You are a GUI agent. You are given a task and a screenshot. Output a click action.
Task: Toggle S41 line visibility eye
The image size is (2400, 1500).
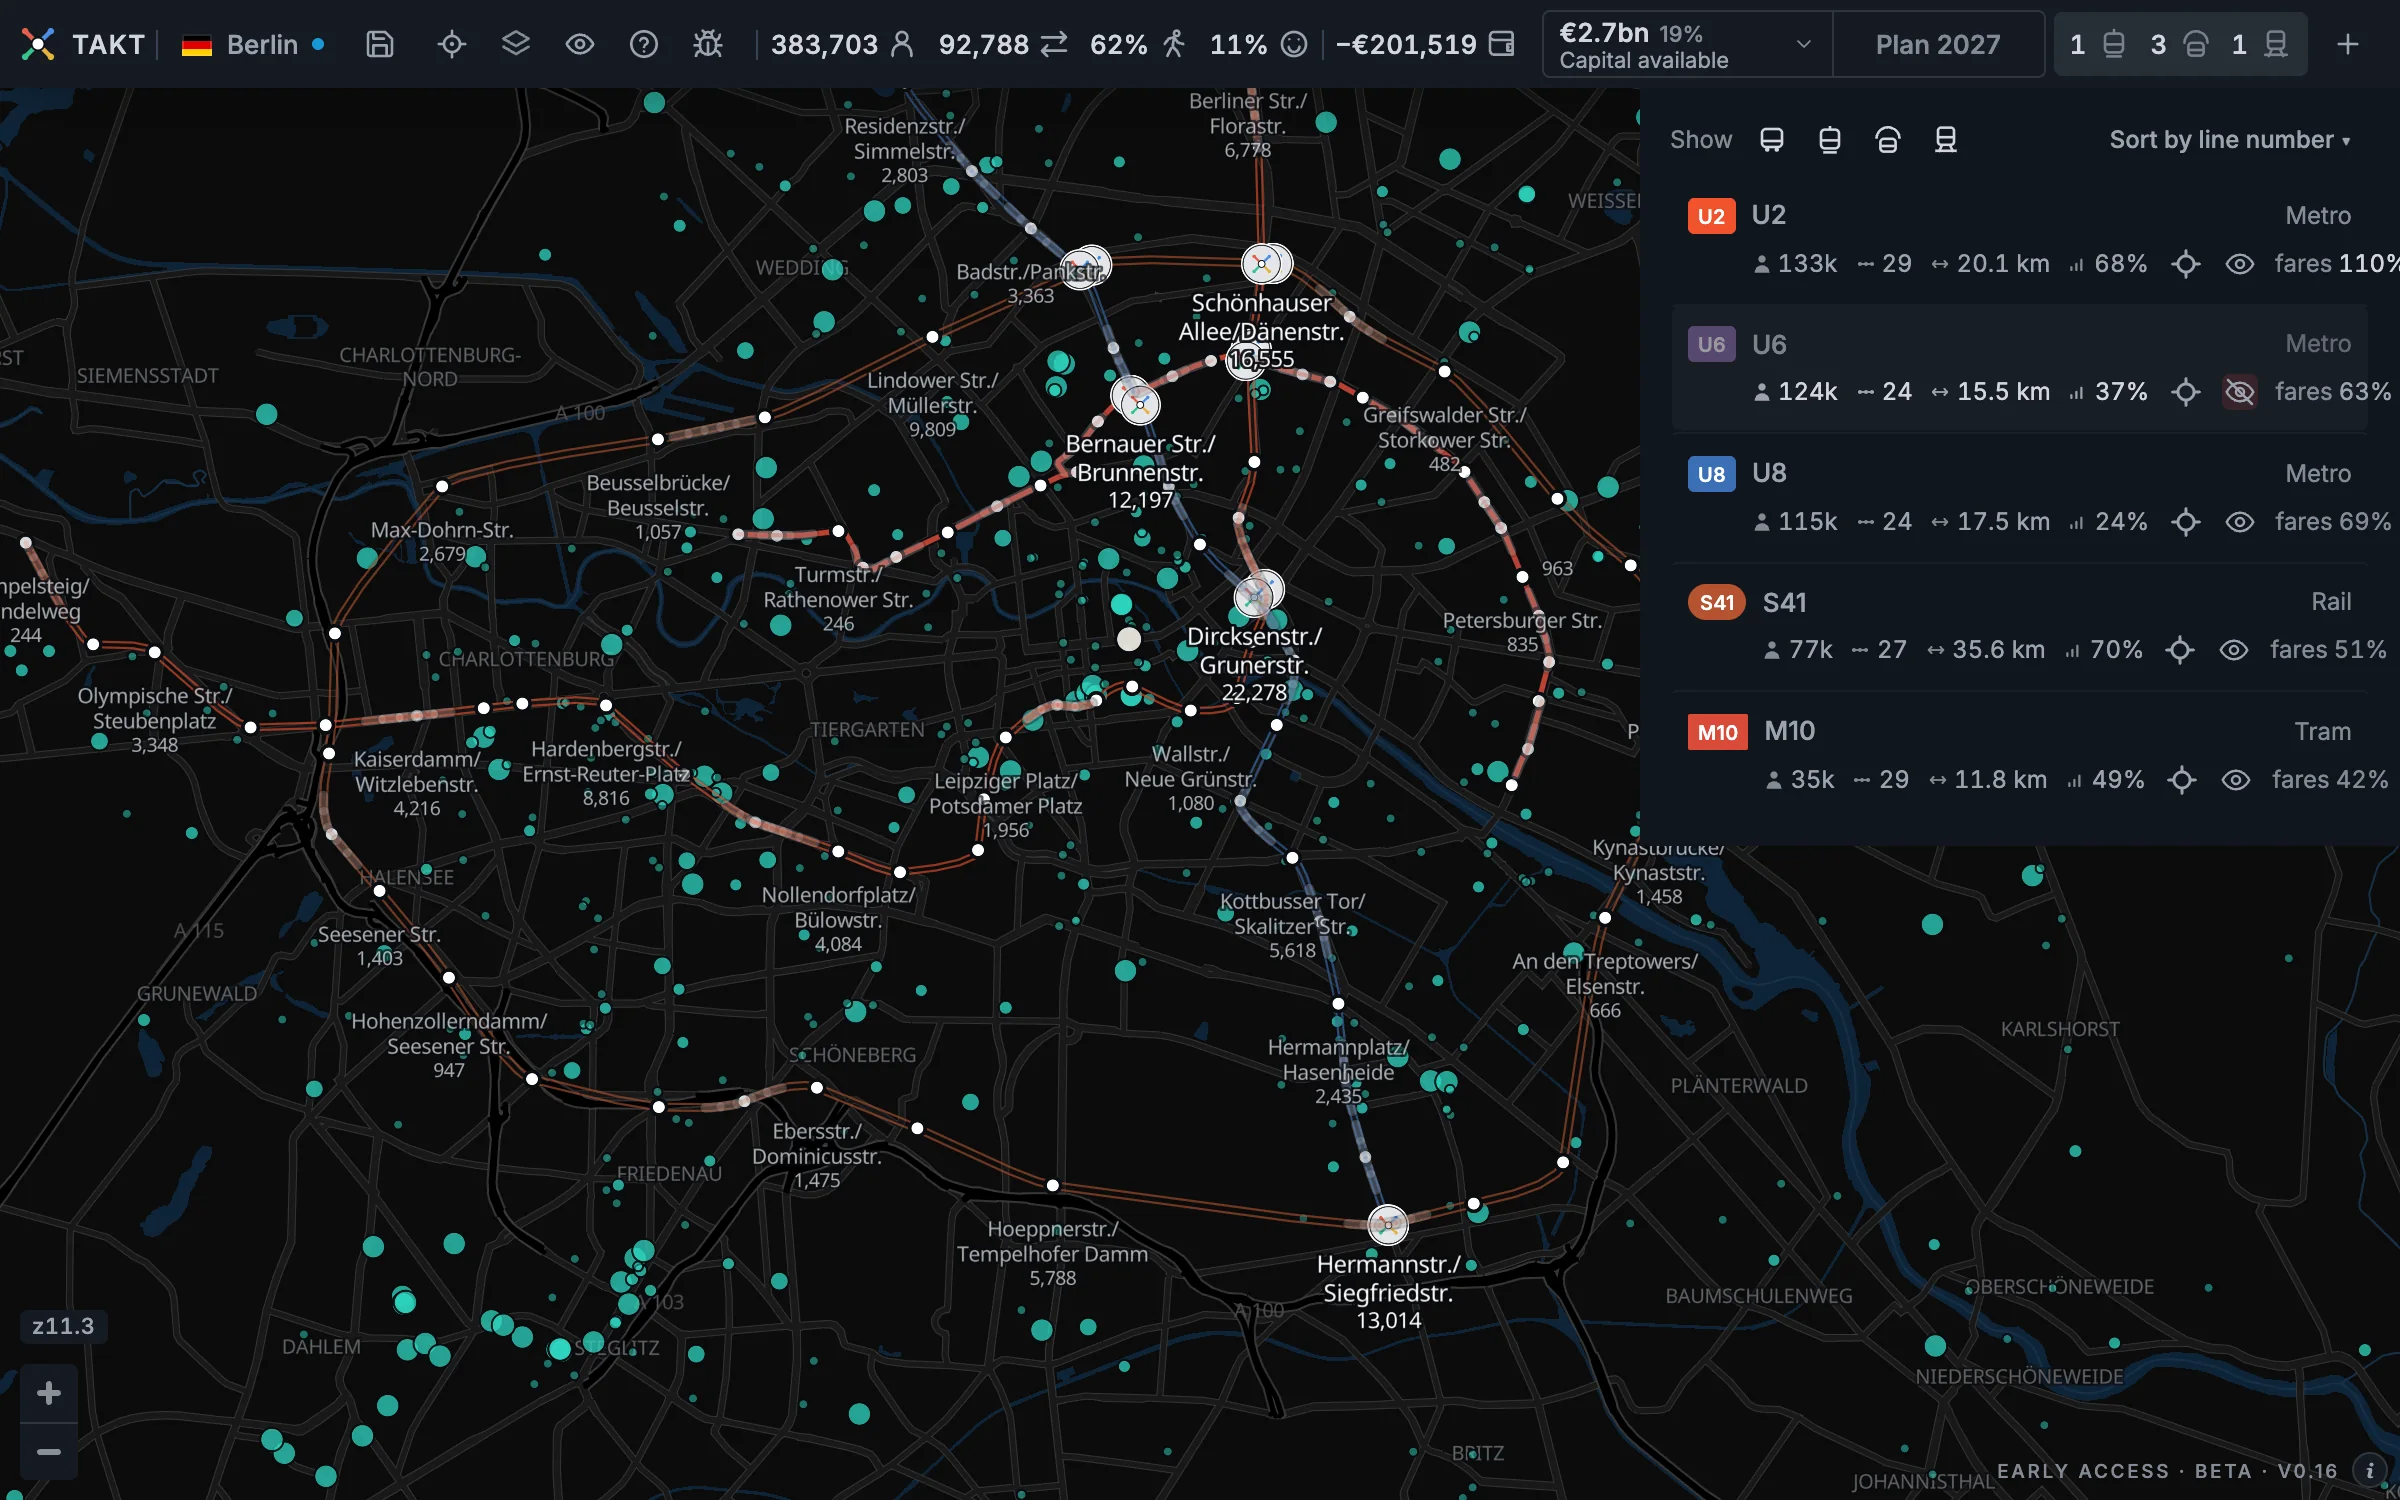[2234, 650]
